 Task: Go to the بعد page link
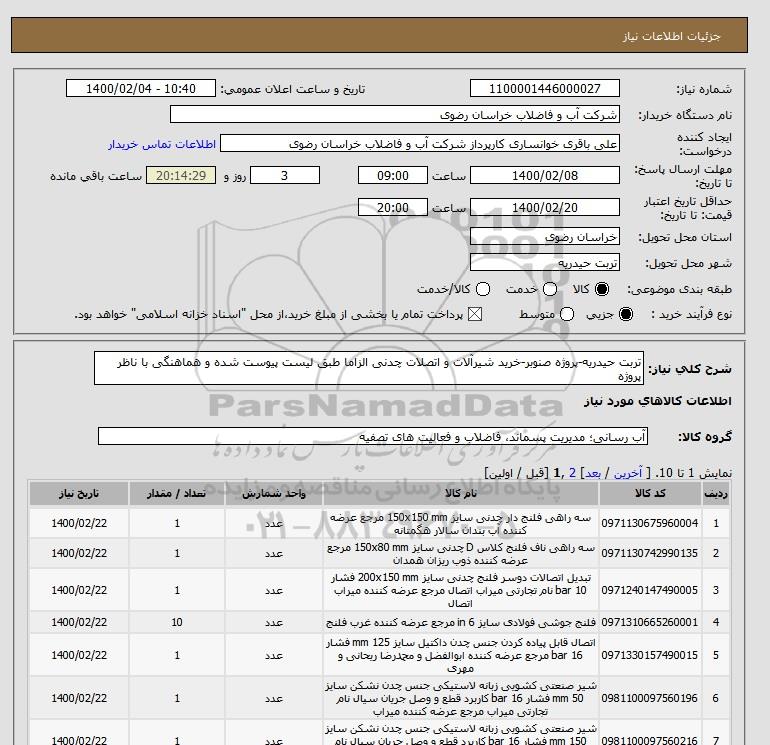pyautogui.click(x=593, y=473)
